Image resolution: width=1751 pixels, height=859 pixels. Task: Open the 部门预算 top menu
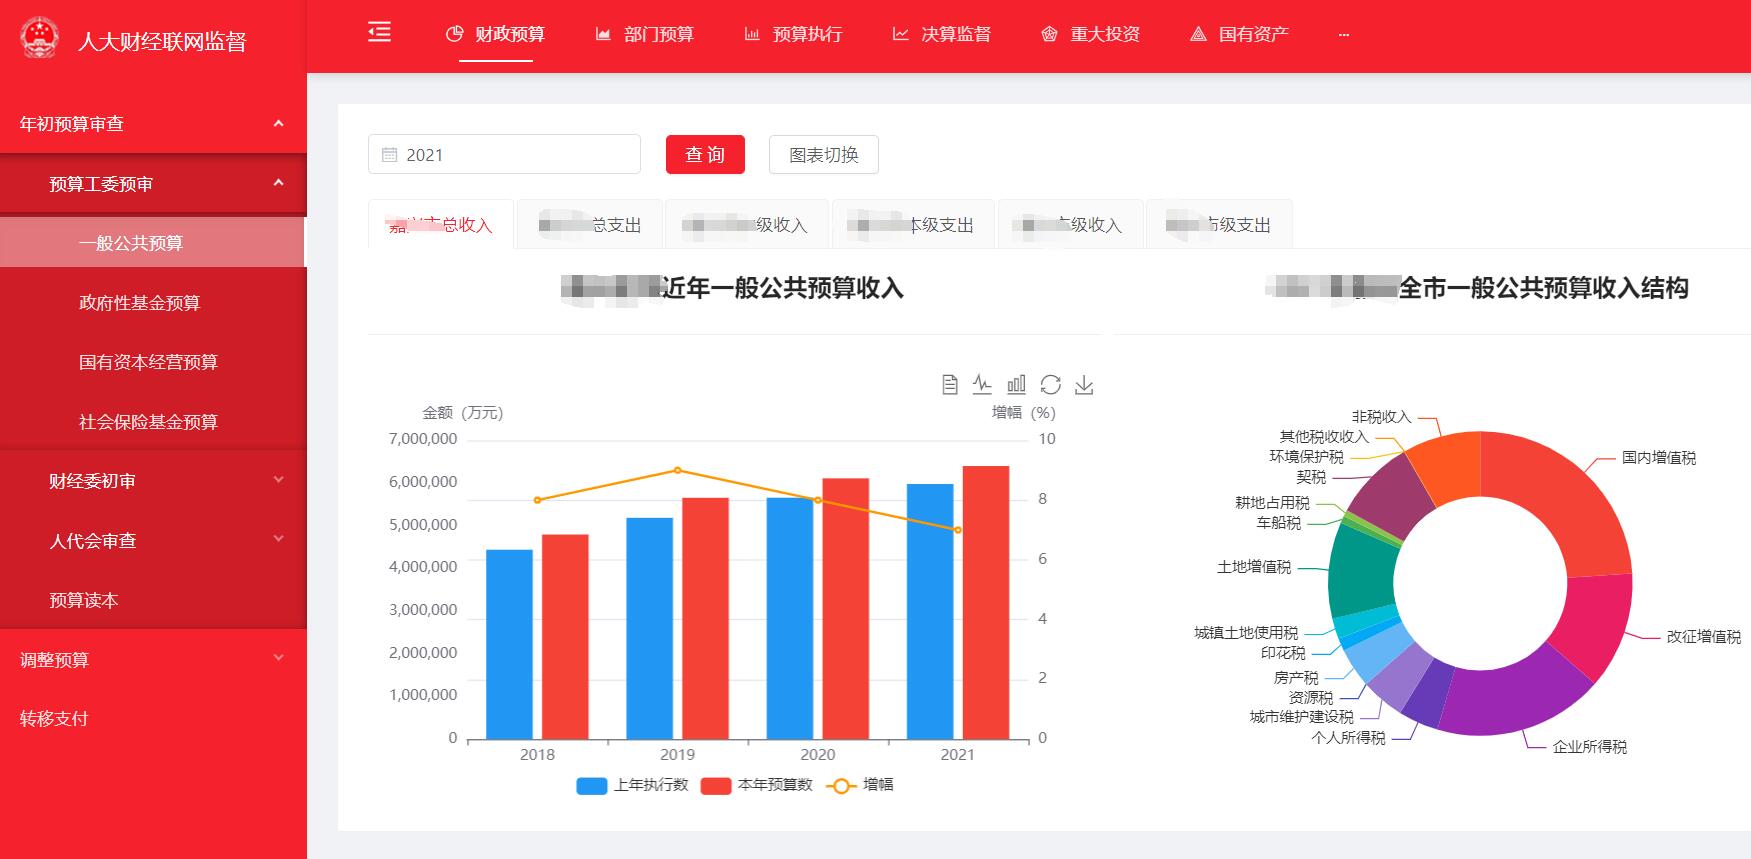[645, 34]
